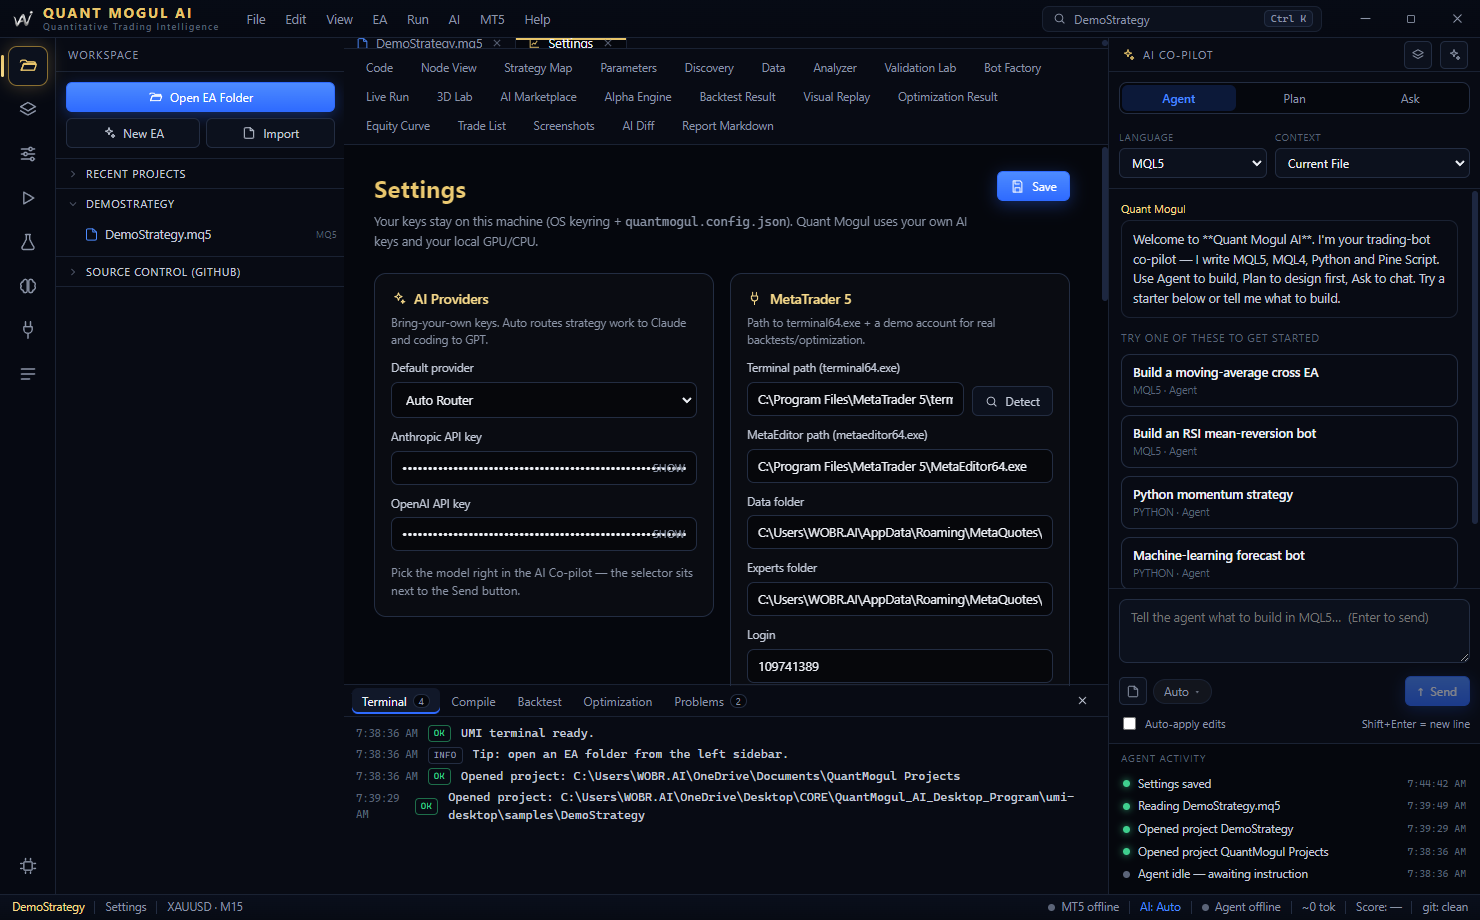Screen dimensions: 1480x920
Task: Click DemoStrategy.mq5 file icon in workspace tree
Action: click(91, 235)
